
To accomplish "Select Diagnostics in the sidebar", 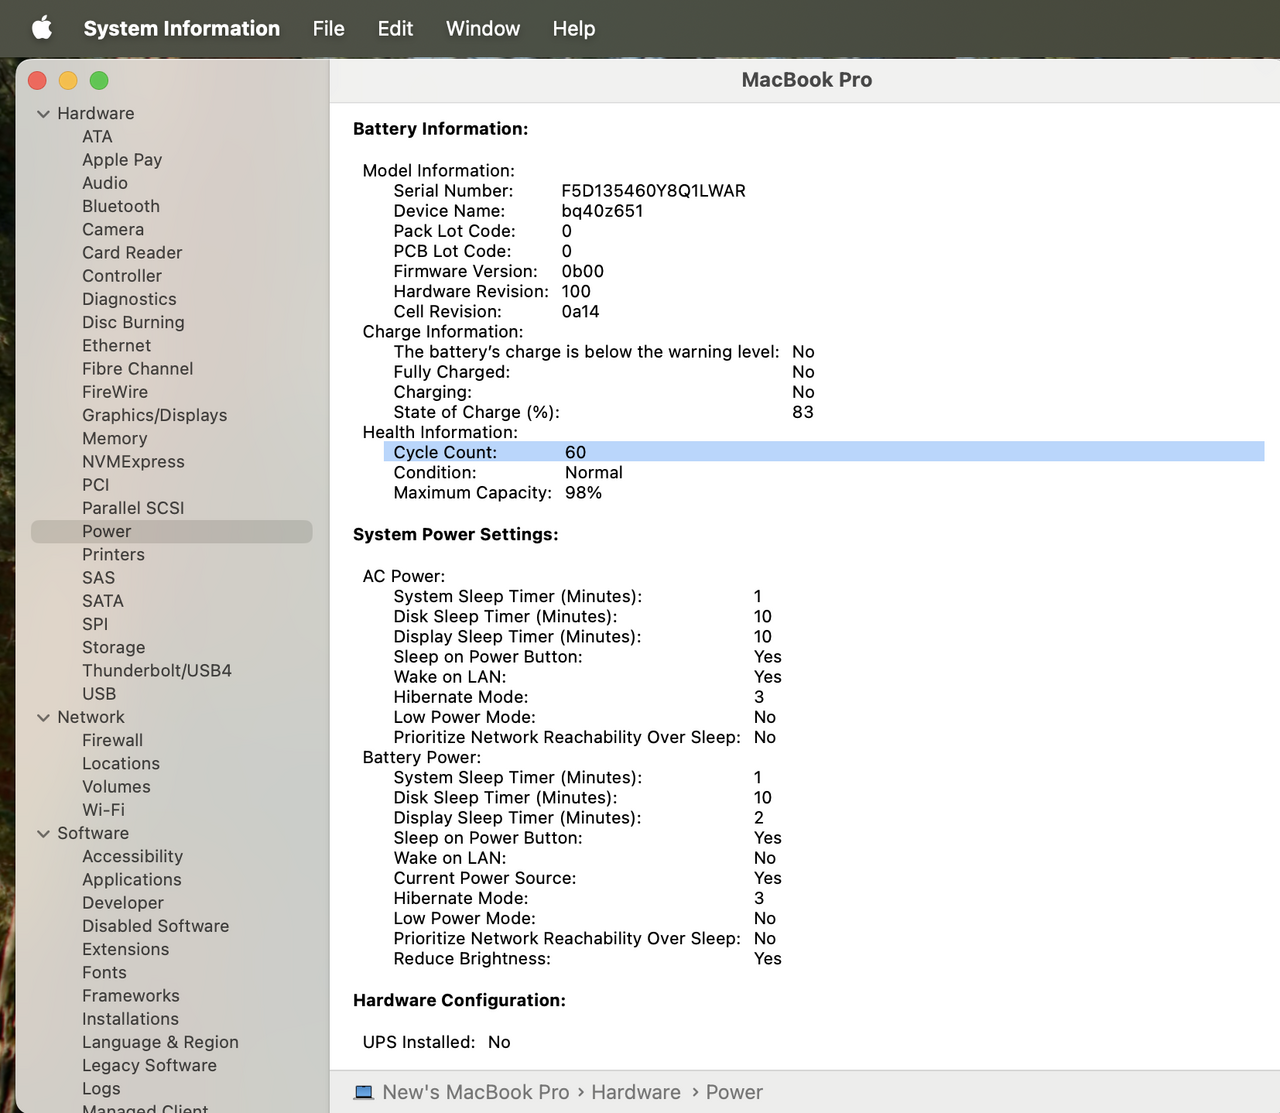I will 129,299.
